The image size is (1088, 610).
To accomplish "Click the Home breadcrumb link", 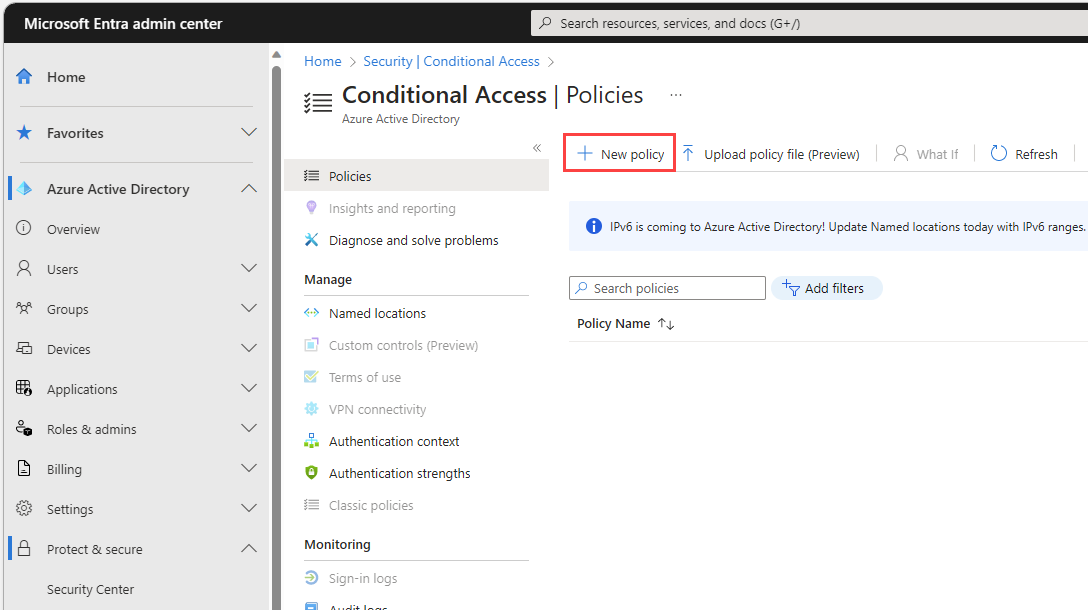I will (x=323, y=61).
